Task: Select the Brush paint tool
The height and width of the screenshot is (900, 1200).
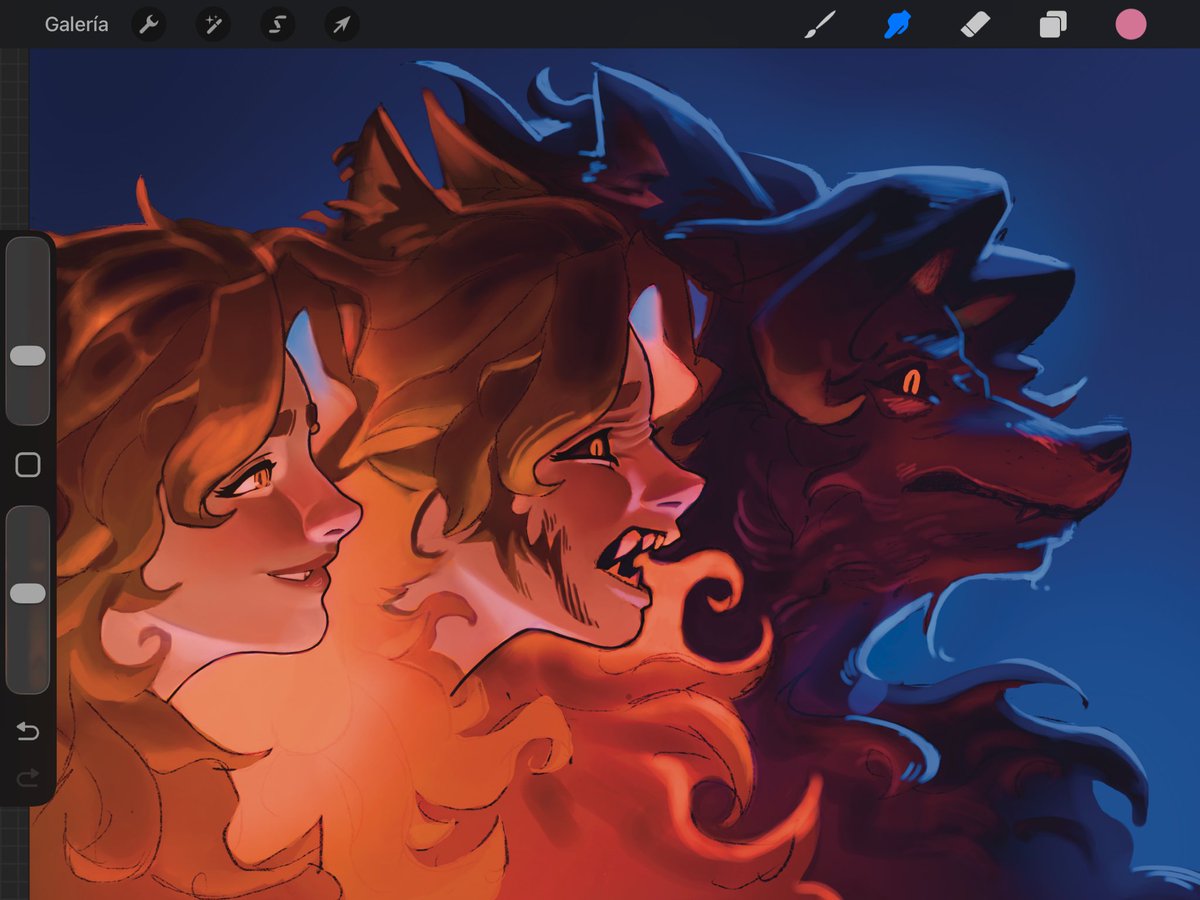Action: (x=820, y=25)
